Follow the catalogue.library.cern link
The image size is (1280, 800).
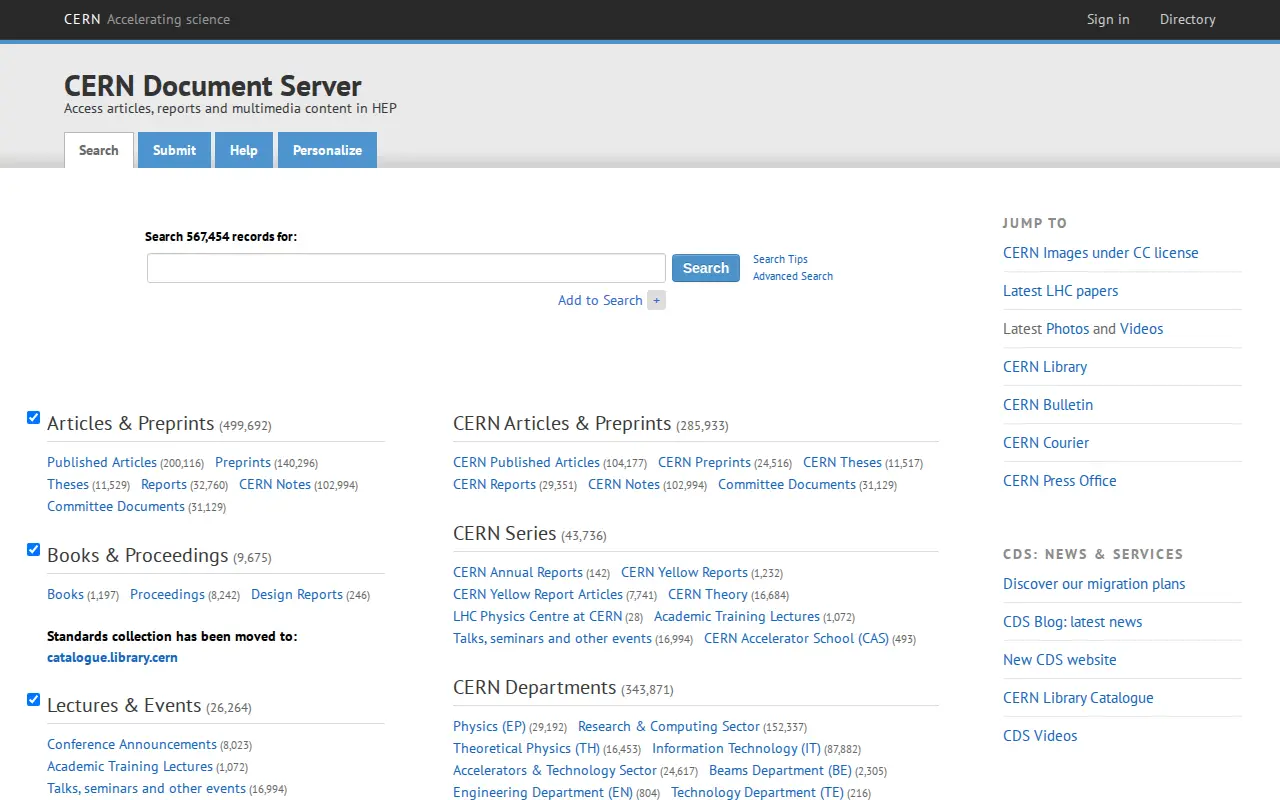(x=112, y=657)
